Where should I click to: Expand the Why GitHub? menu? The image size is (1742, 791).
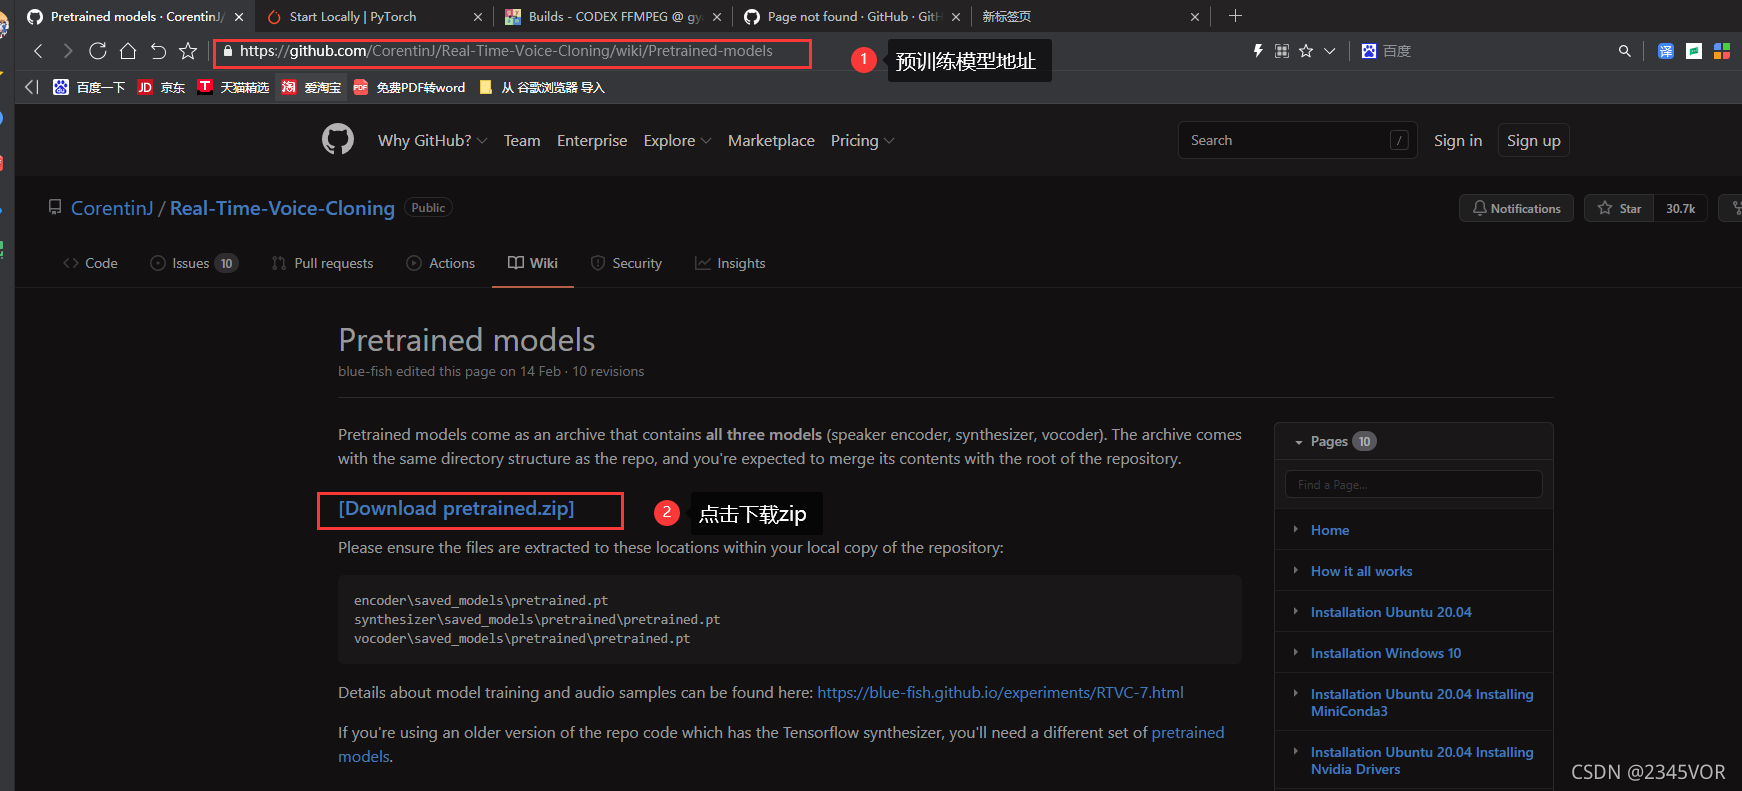click(432, 141)
